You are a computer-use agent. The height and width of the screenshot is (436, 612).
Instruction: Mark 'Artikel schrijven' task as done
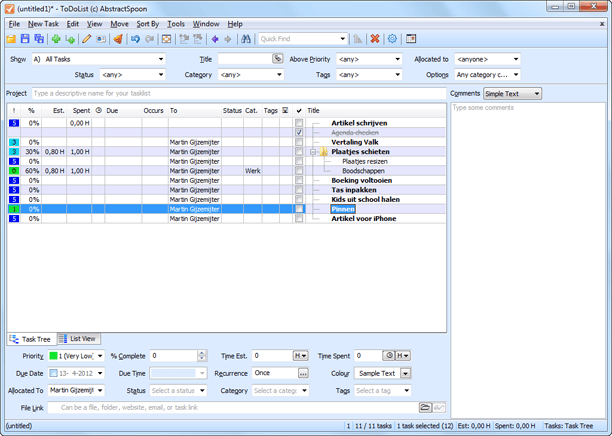coord(299,123)
